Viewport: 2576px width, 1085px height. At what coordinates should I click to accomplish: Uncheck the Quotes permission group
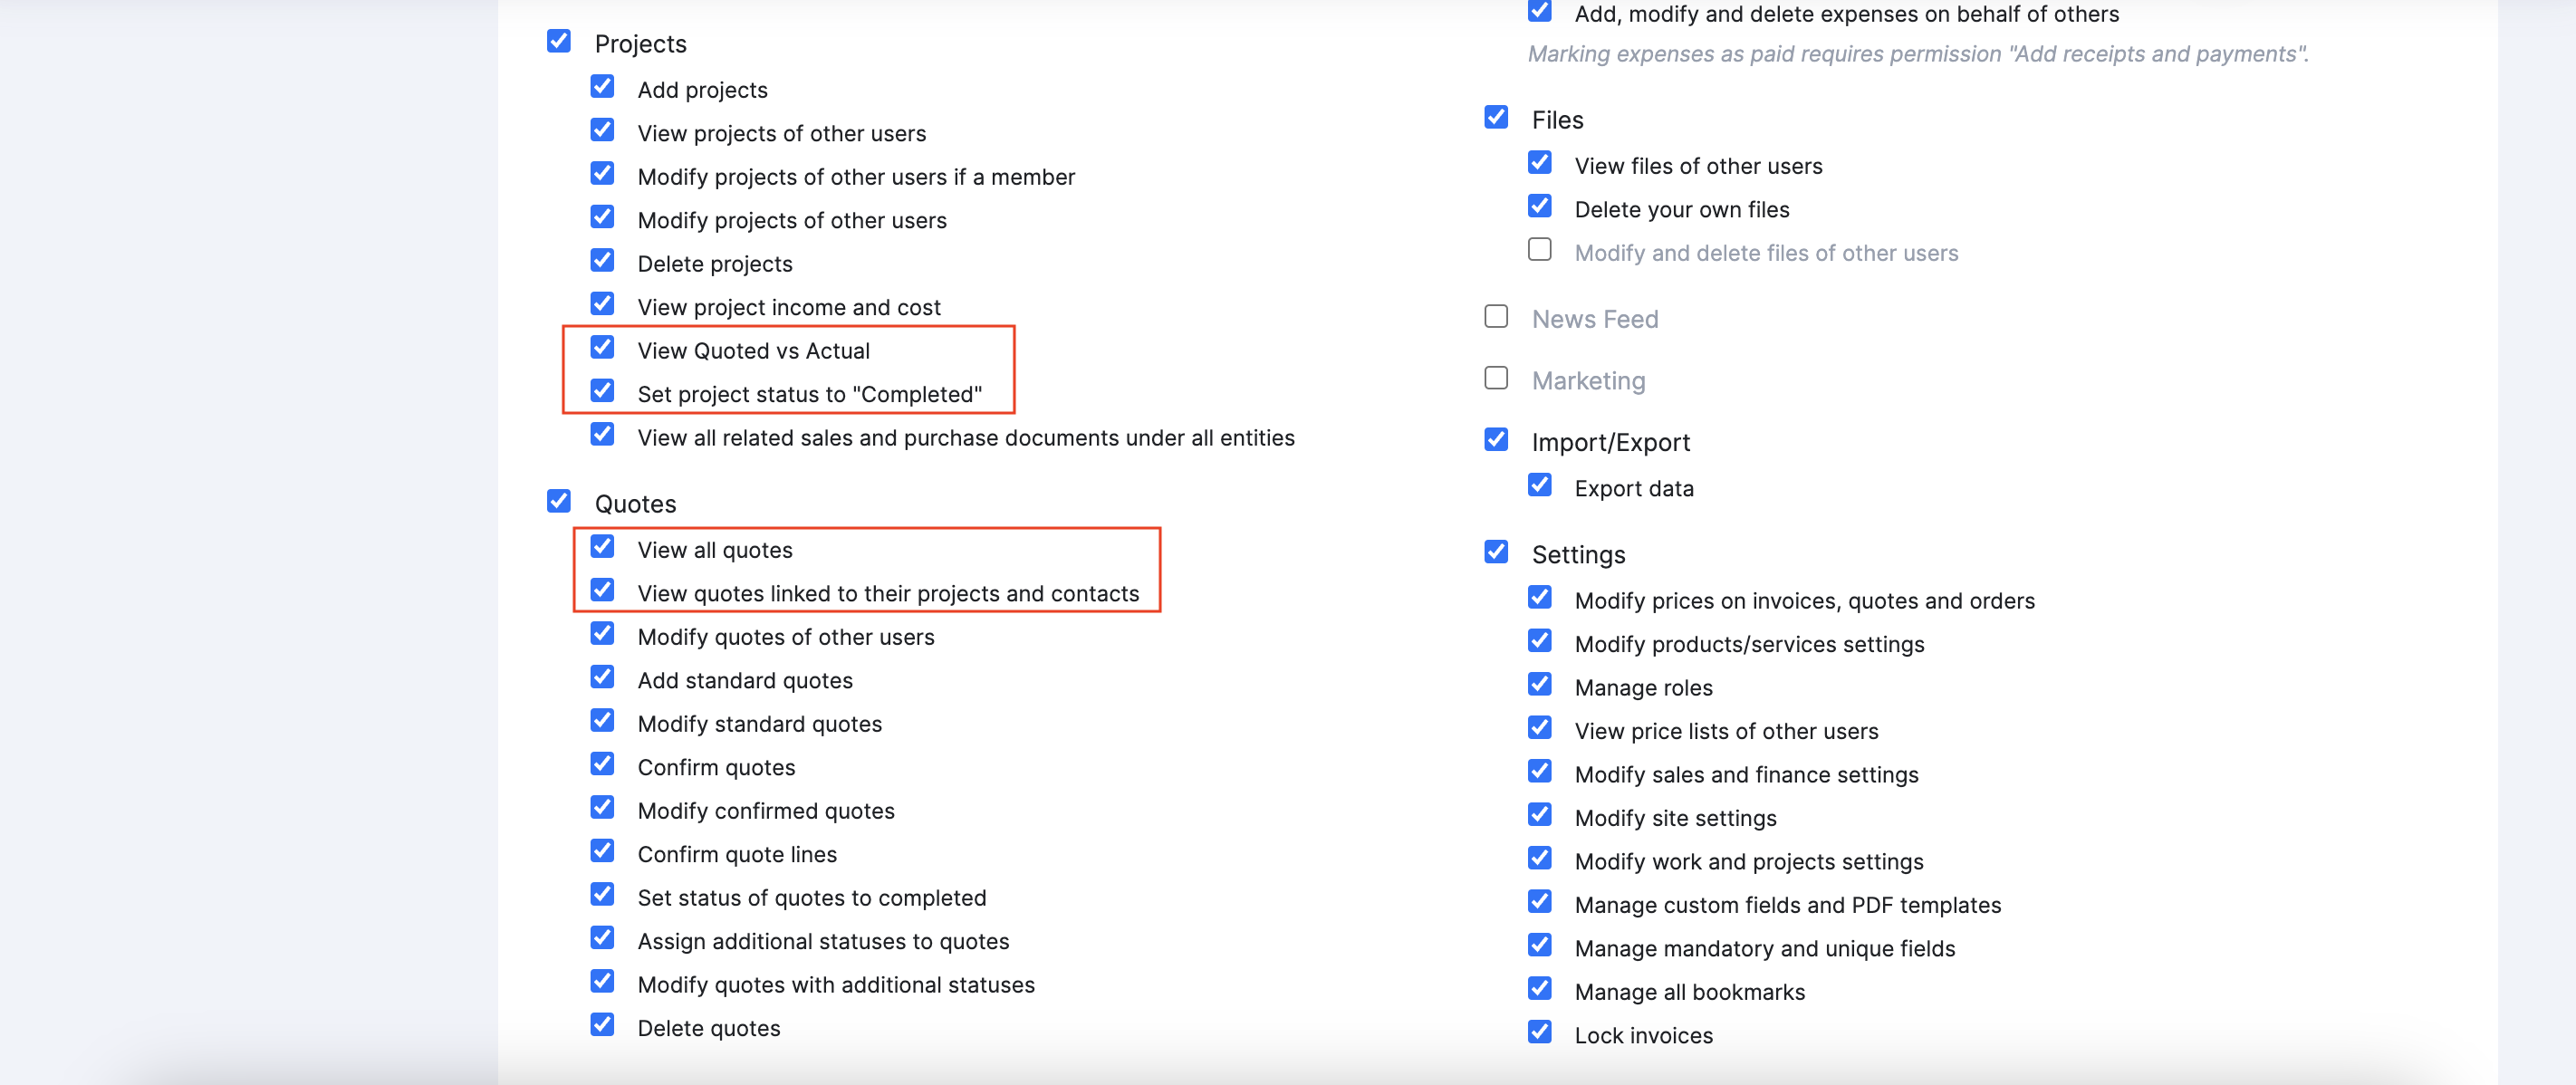(558, 502)
